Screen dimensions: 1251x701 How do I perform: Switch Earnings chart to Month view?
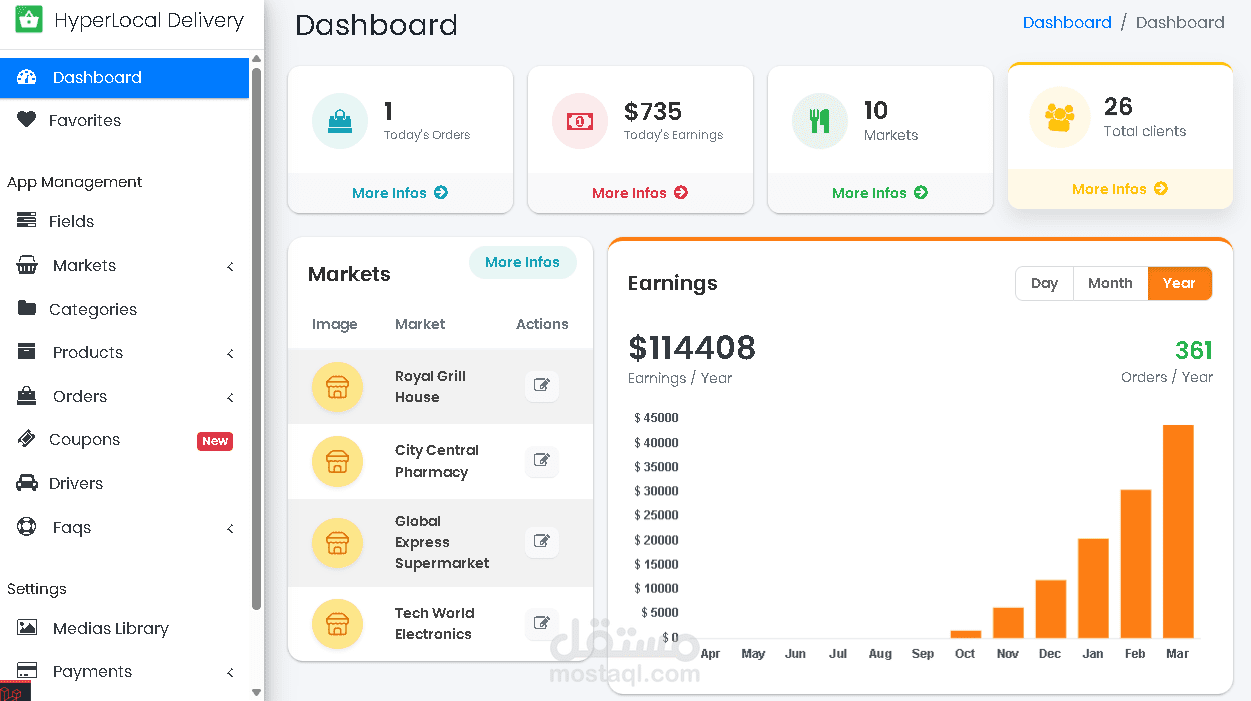1110,283
